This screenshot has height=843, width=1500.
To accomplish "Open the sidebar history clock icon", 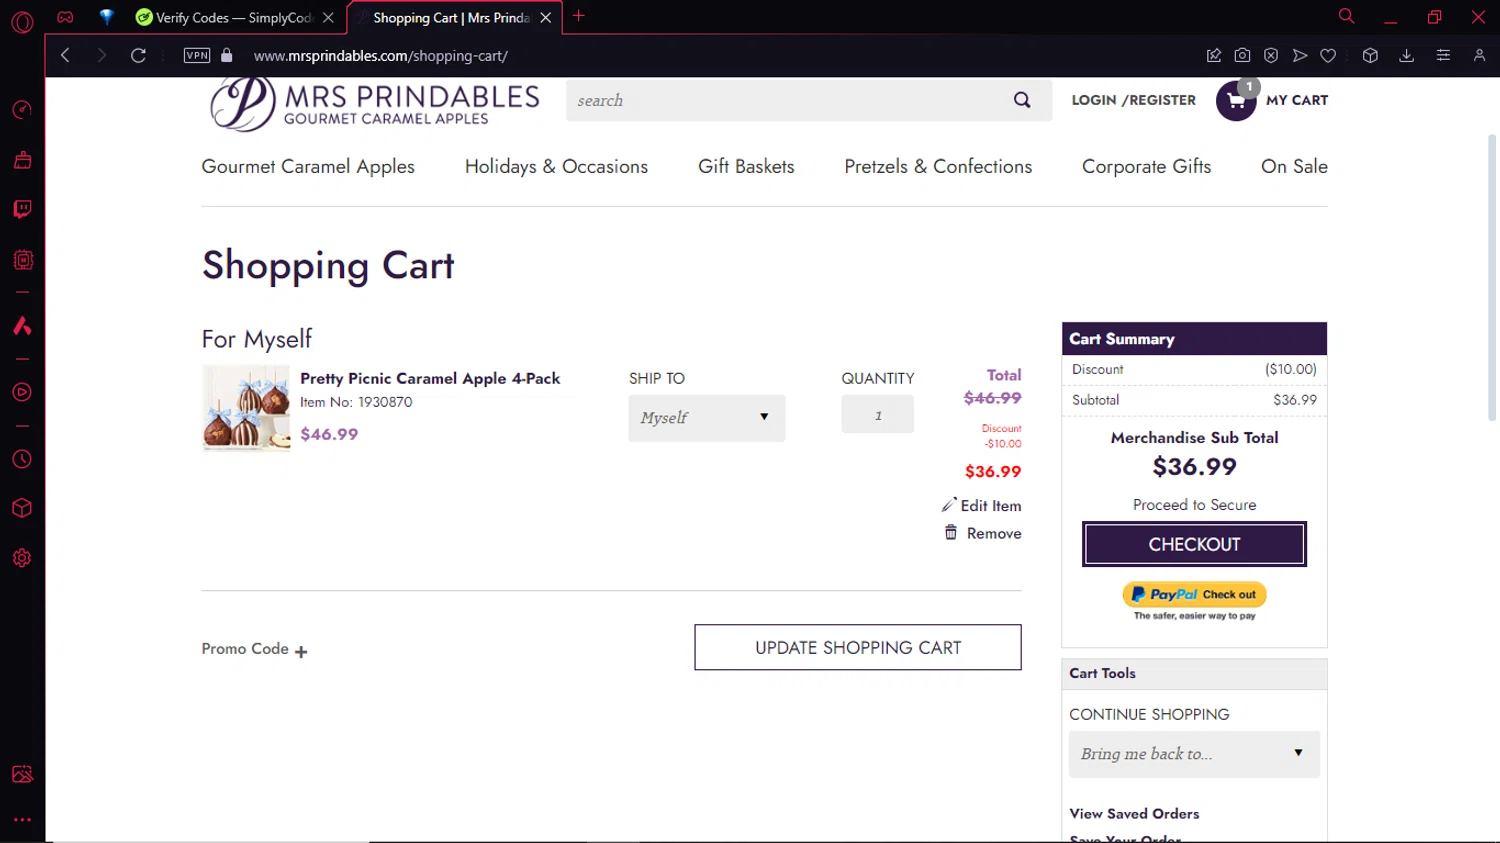I will 22,459.
